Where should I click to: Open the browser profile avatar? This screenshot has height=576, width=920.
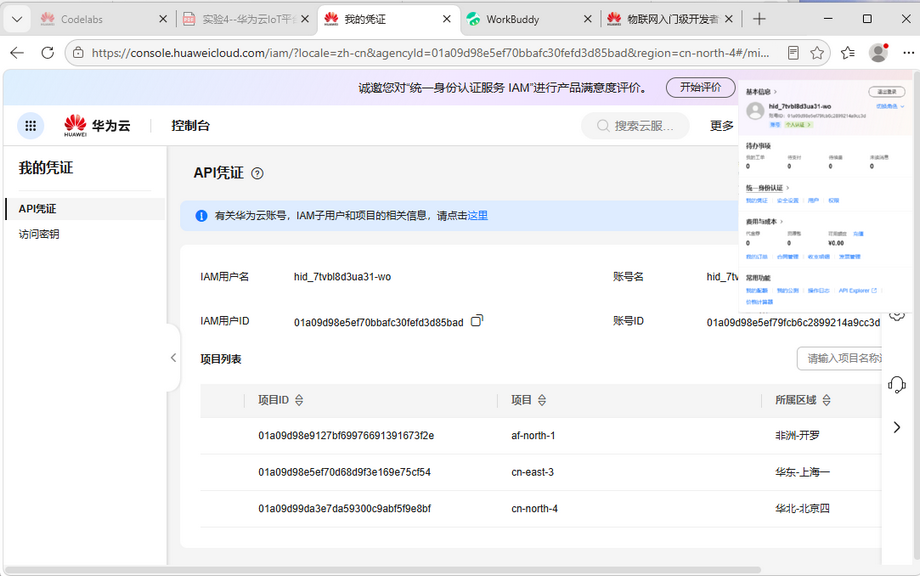[x=878, y=53]
